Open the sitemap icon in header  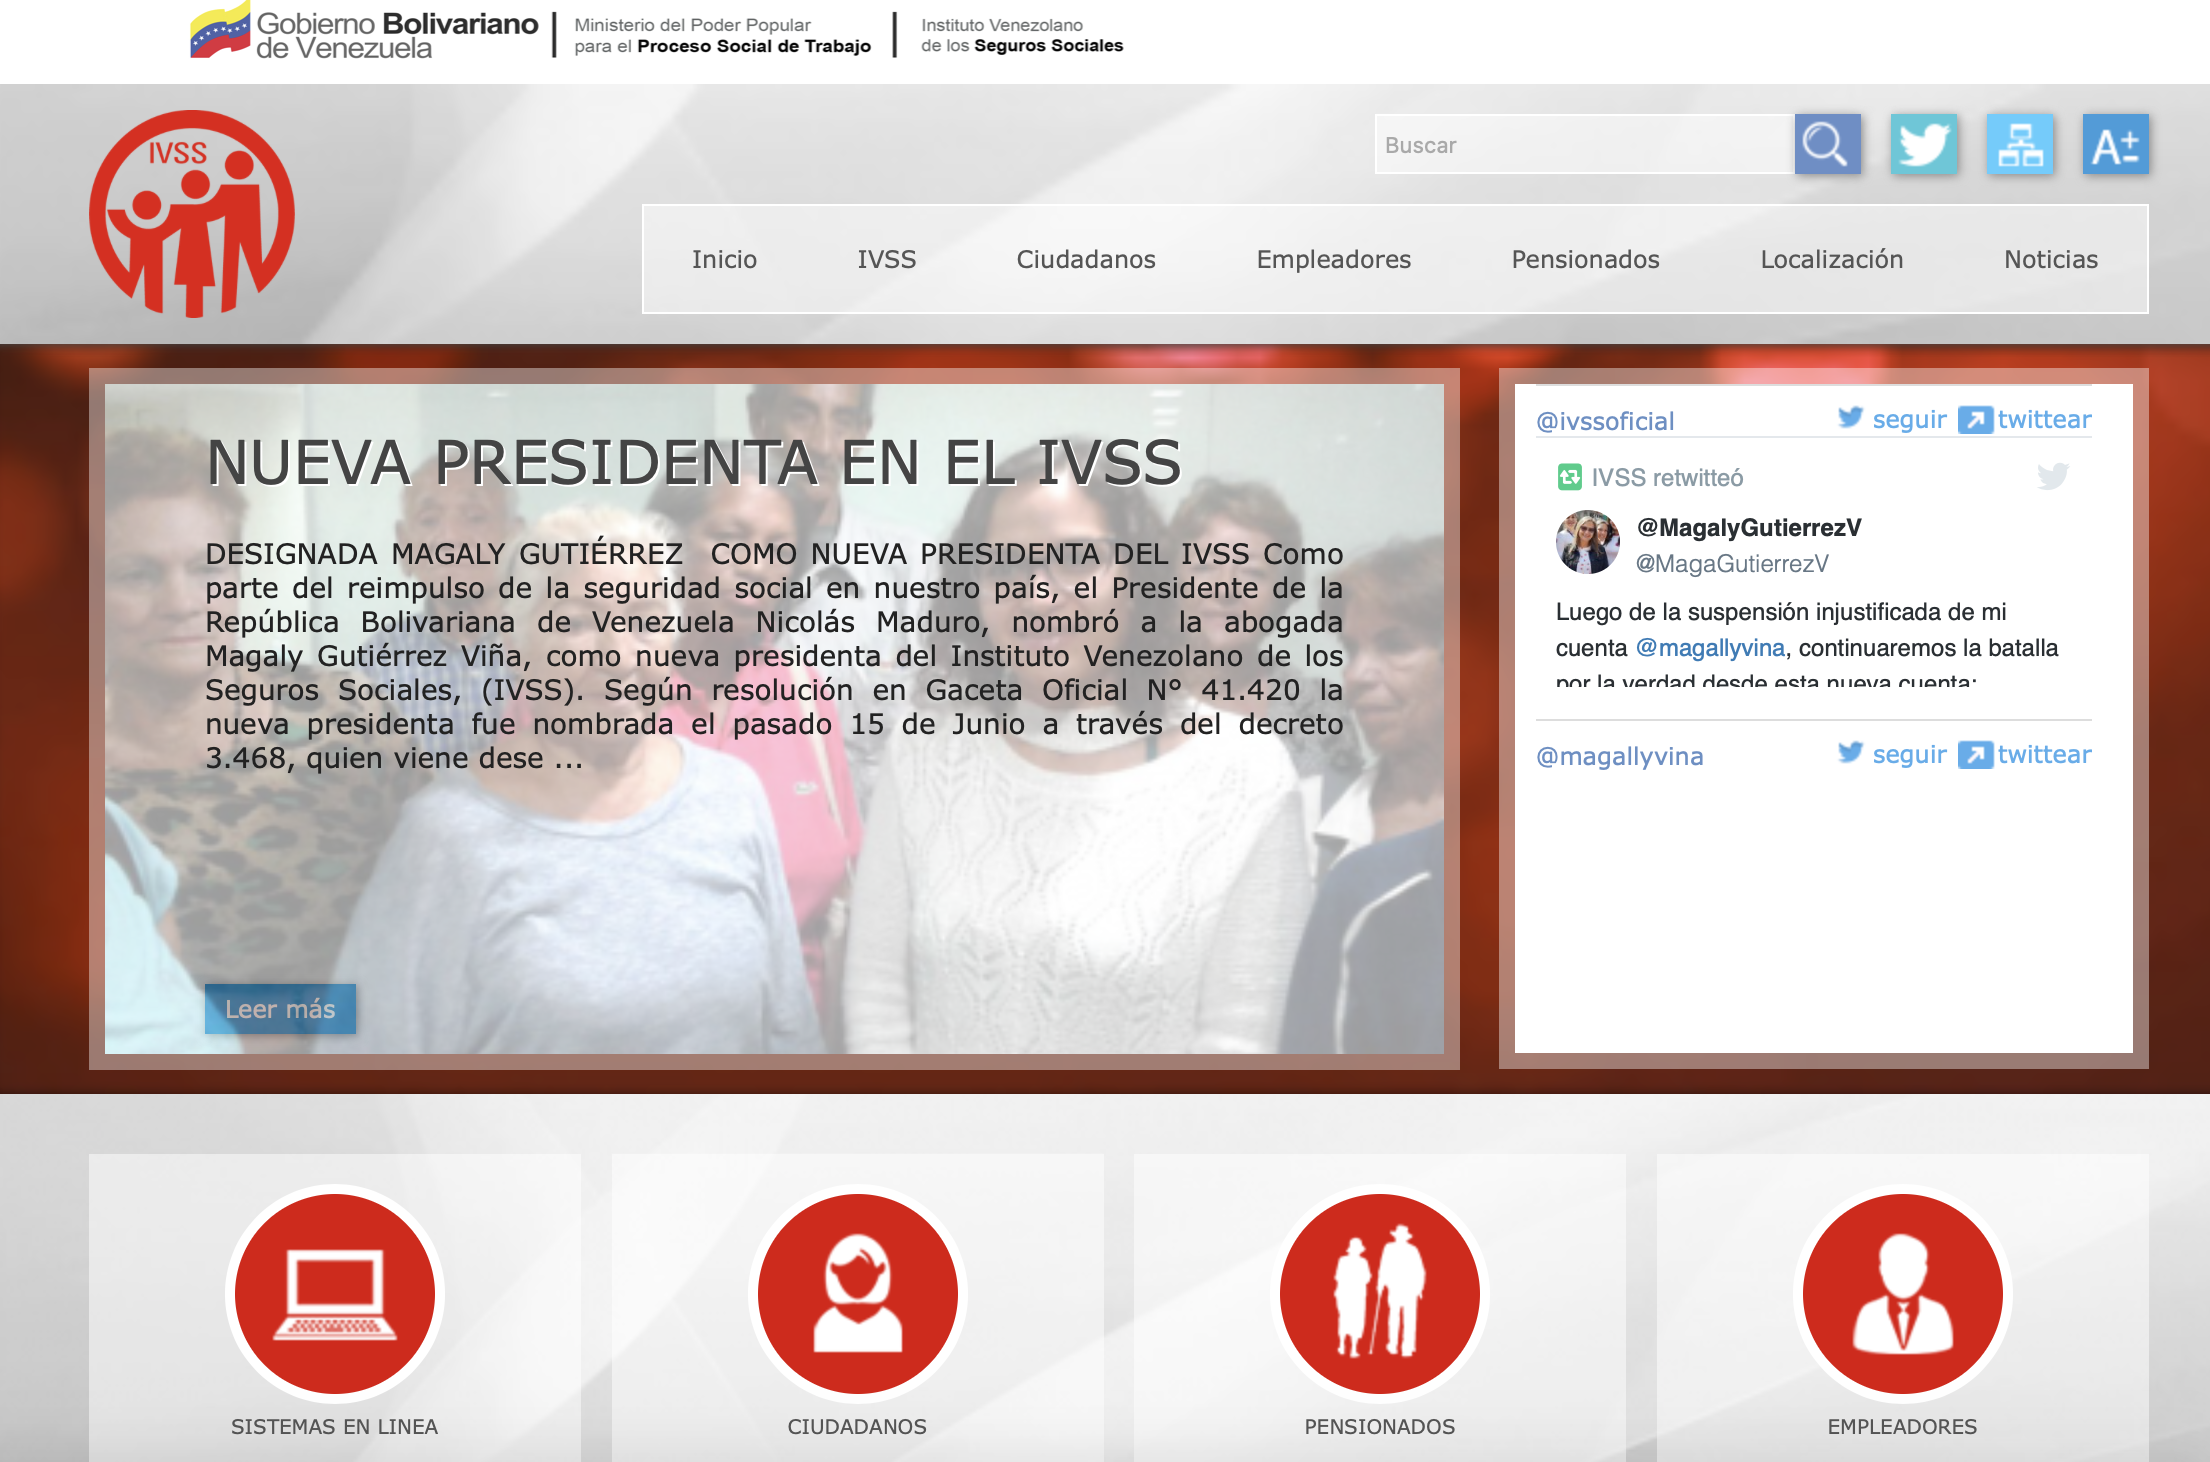[x=2020, y=144]
